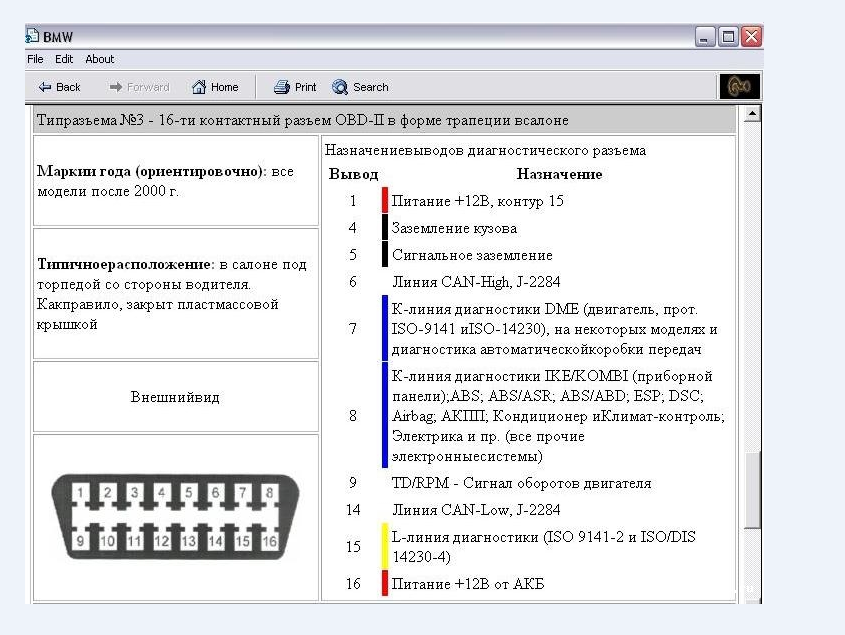Click text 'Питание +12В от АКБ'
The width and height of the screenshot is (845, 635).
[x=468, y=584]
